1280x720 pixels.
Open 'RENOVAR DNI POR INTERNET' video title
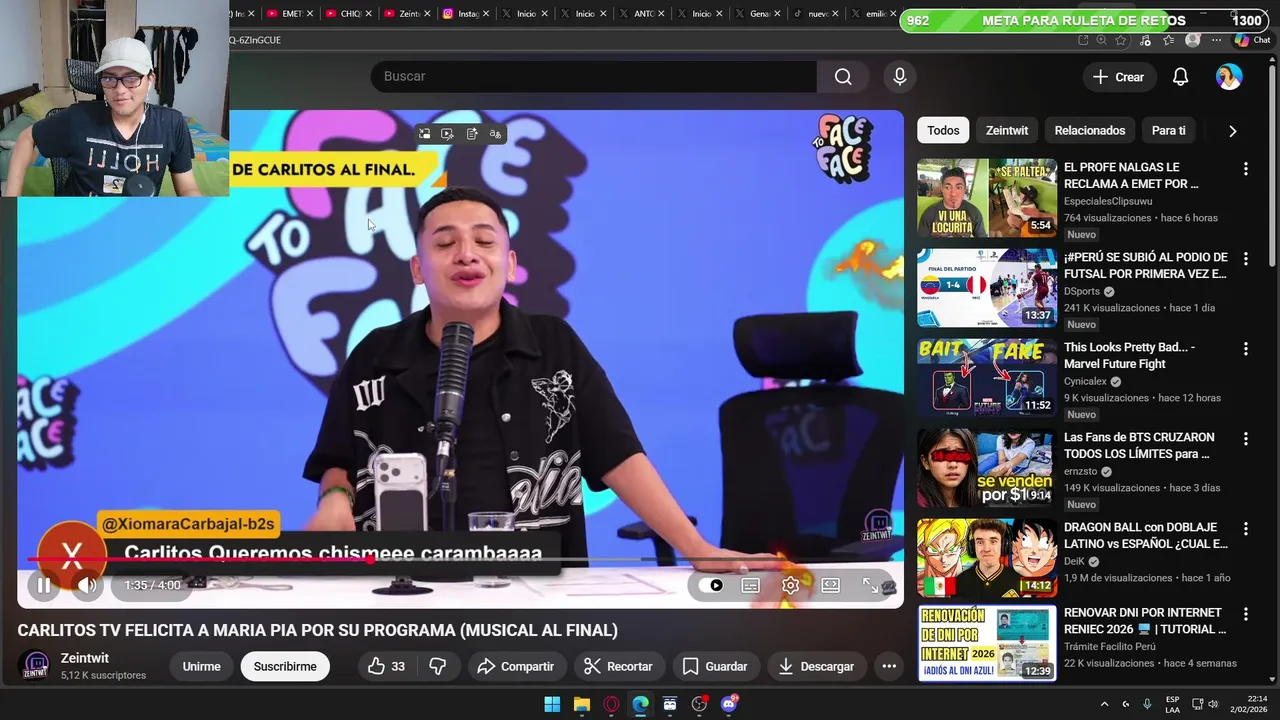[1145, 621]
